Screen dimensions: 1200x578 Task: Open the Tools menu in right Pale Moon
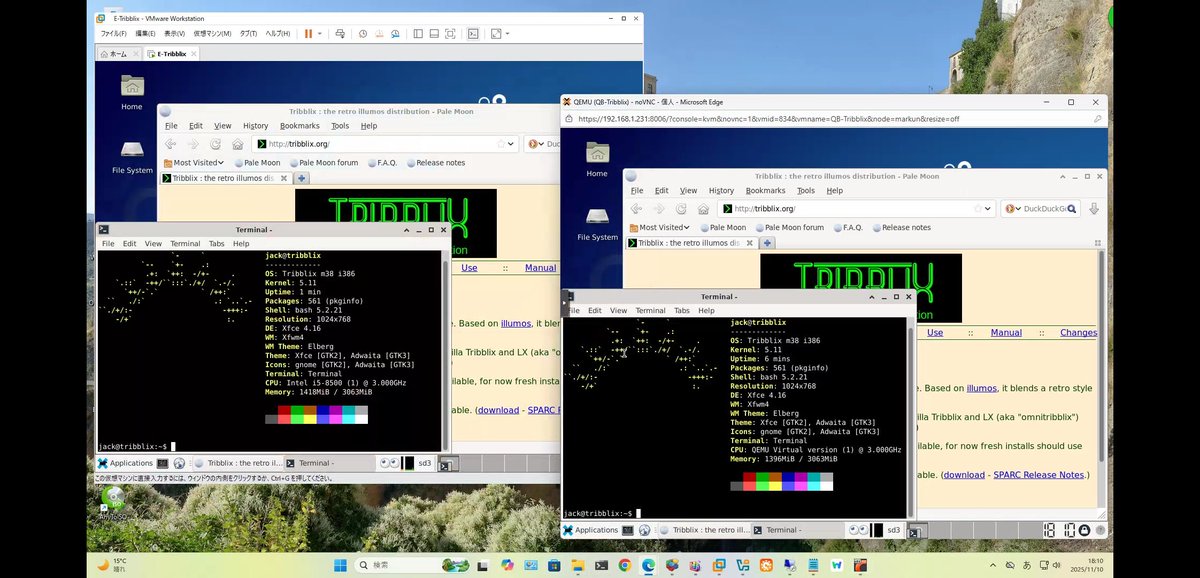806,190
